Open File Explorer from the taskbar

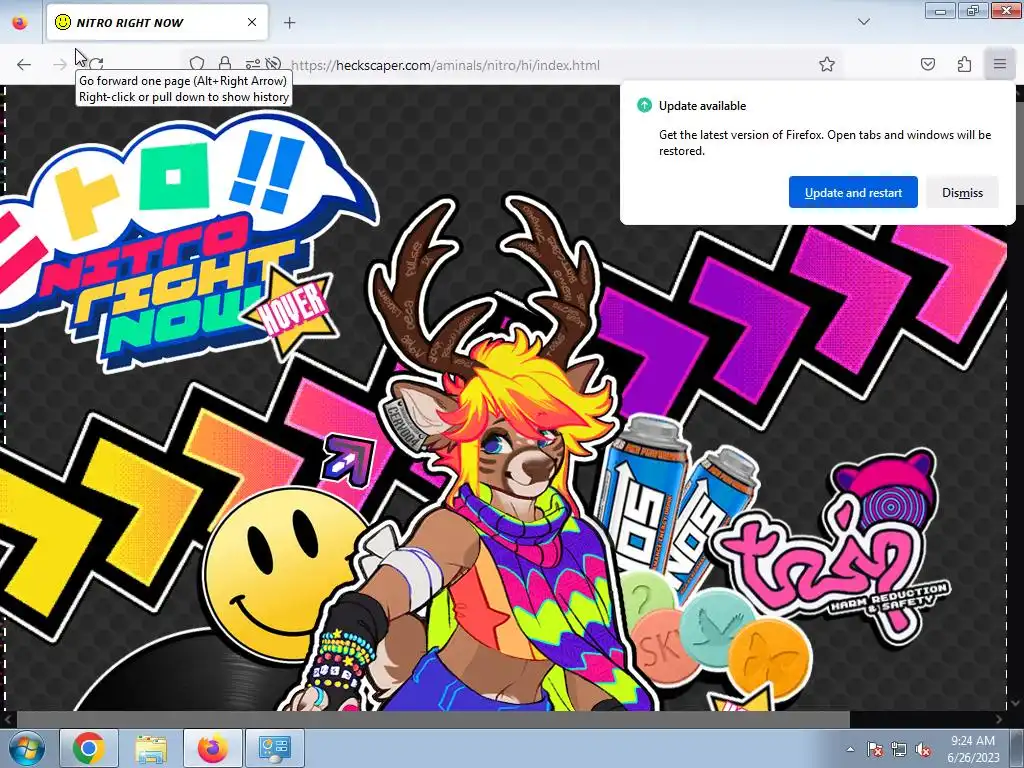click(x=151, y=748)
